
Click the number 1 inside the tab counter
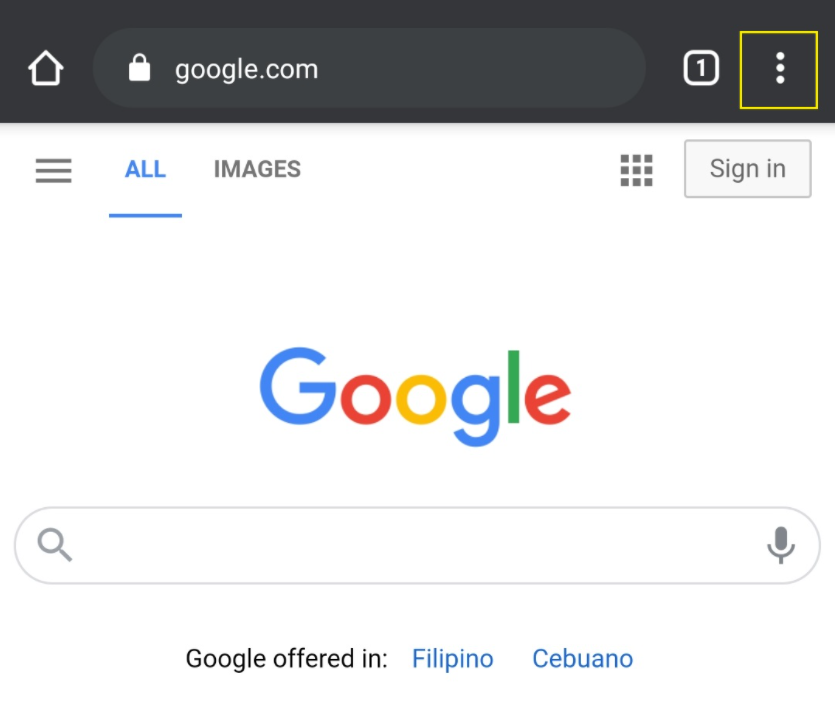700,68
